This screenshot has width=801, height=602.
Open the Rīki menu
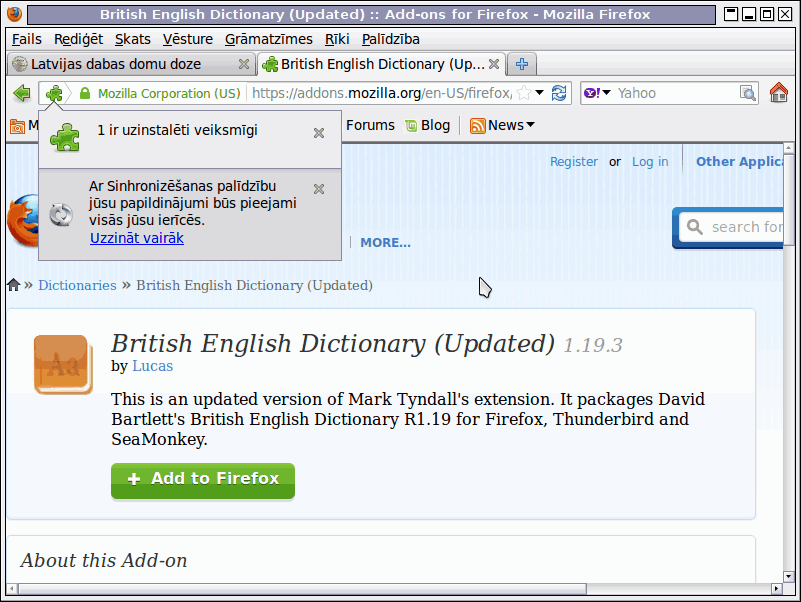337,39
